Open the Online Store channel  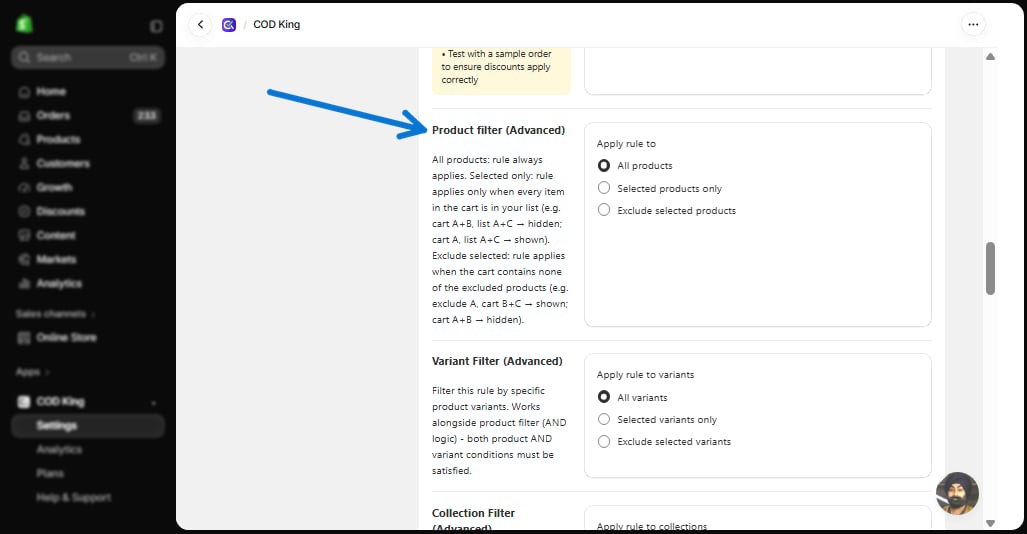[x=66, y=338]
